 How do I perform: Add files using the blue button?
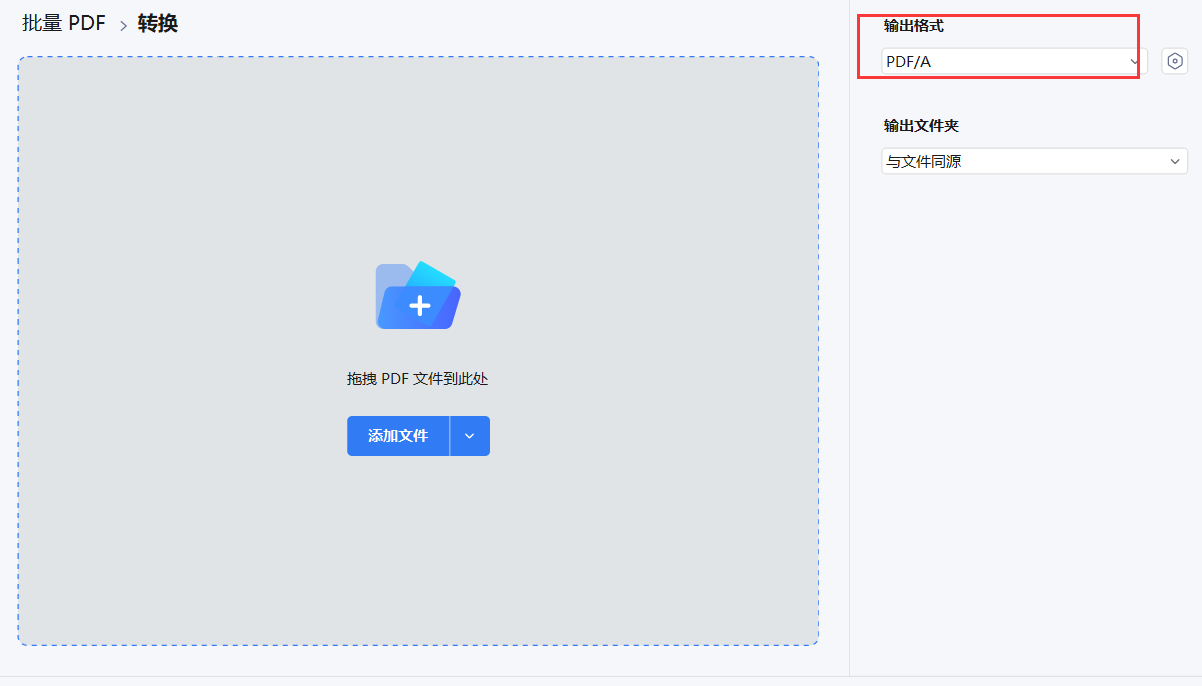(x=398, y=436)
